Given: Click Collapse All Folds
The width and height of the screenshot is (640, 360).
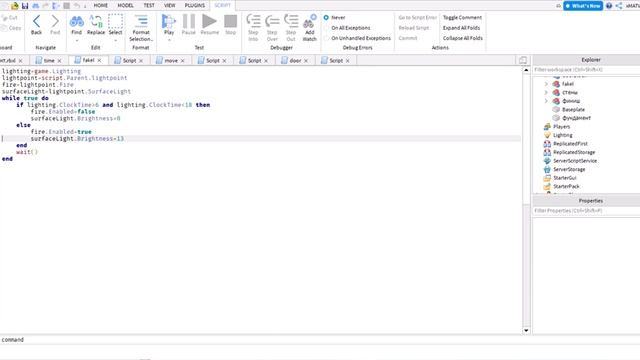Looking at the screenshot, I should click(x=462, y=38).
